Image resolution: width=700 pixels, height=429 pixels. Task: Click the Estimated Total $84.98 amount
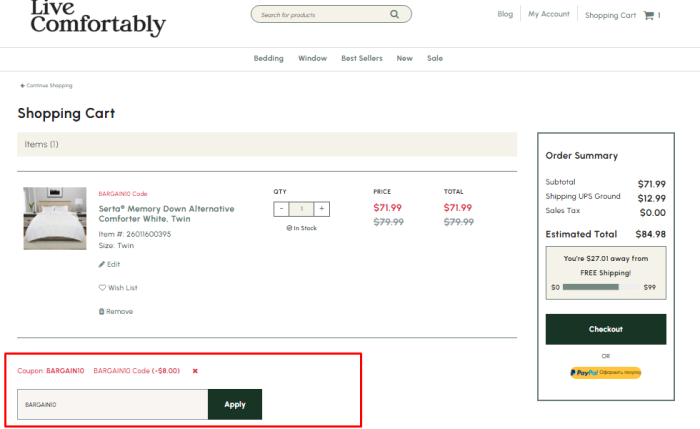coord(650,234)
